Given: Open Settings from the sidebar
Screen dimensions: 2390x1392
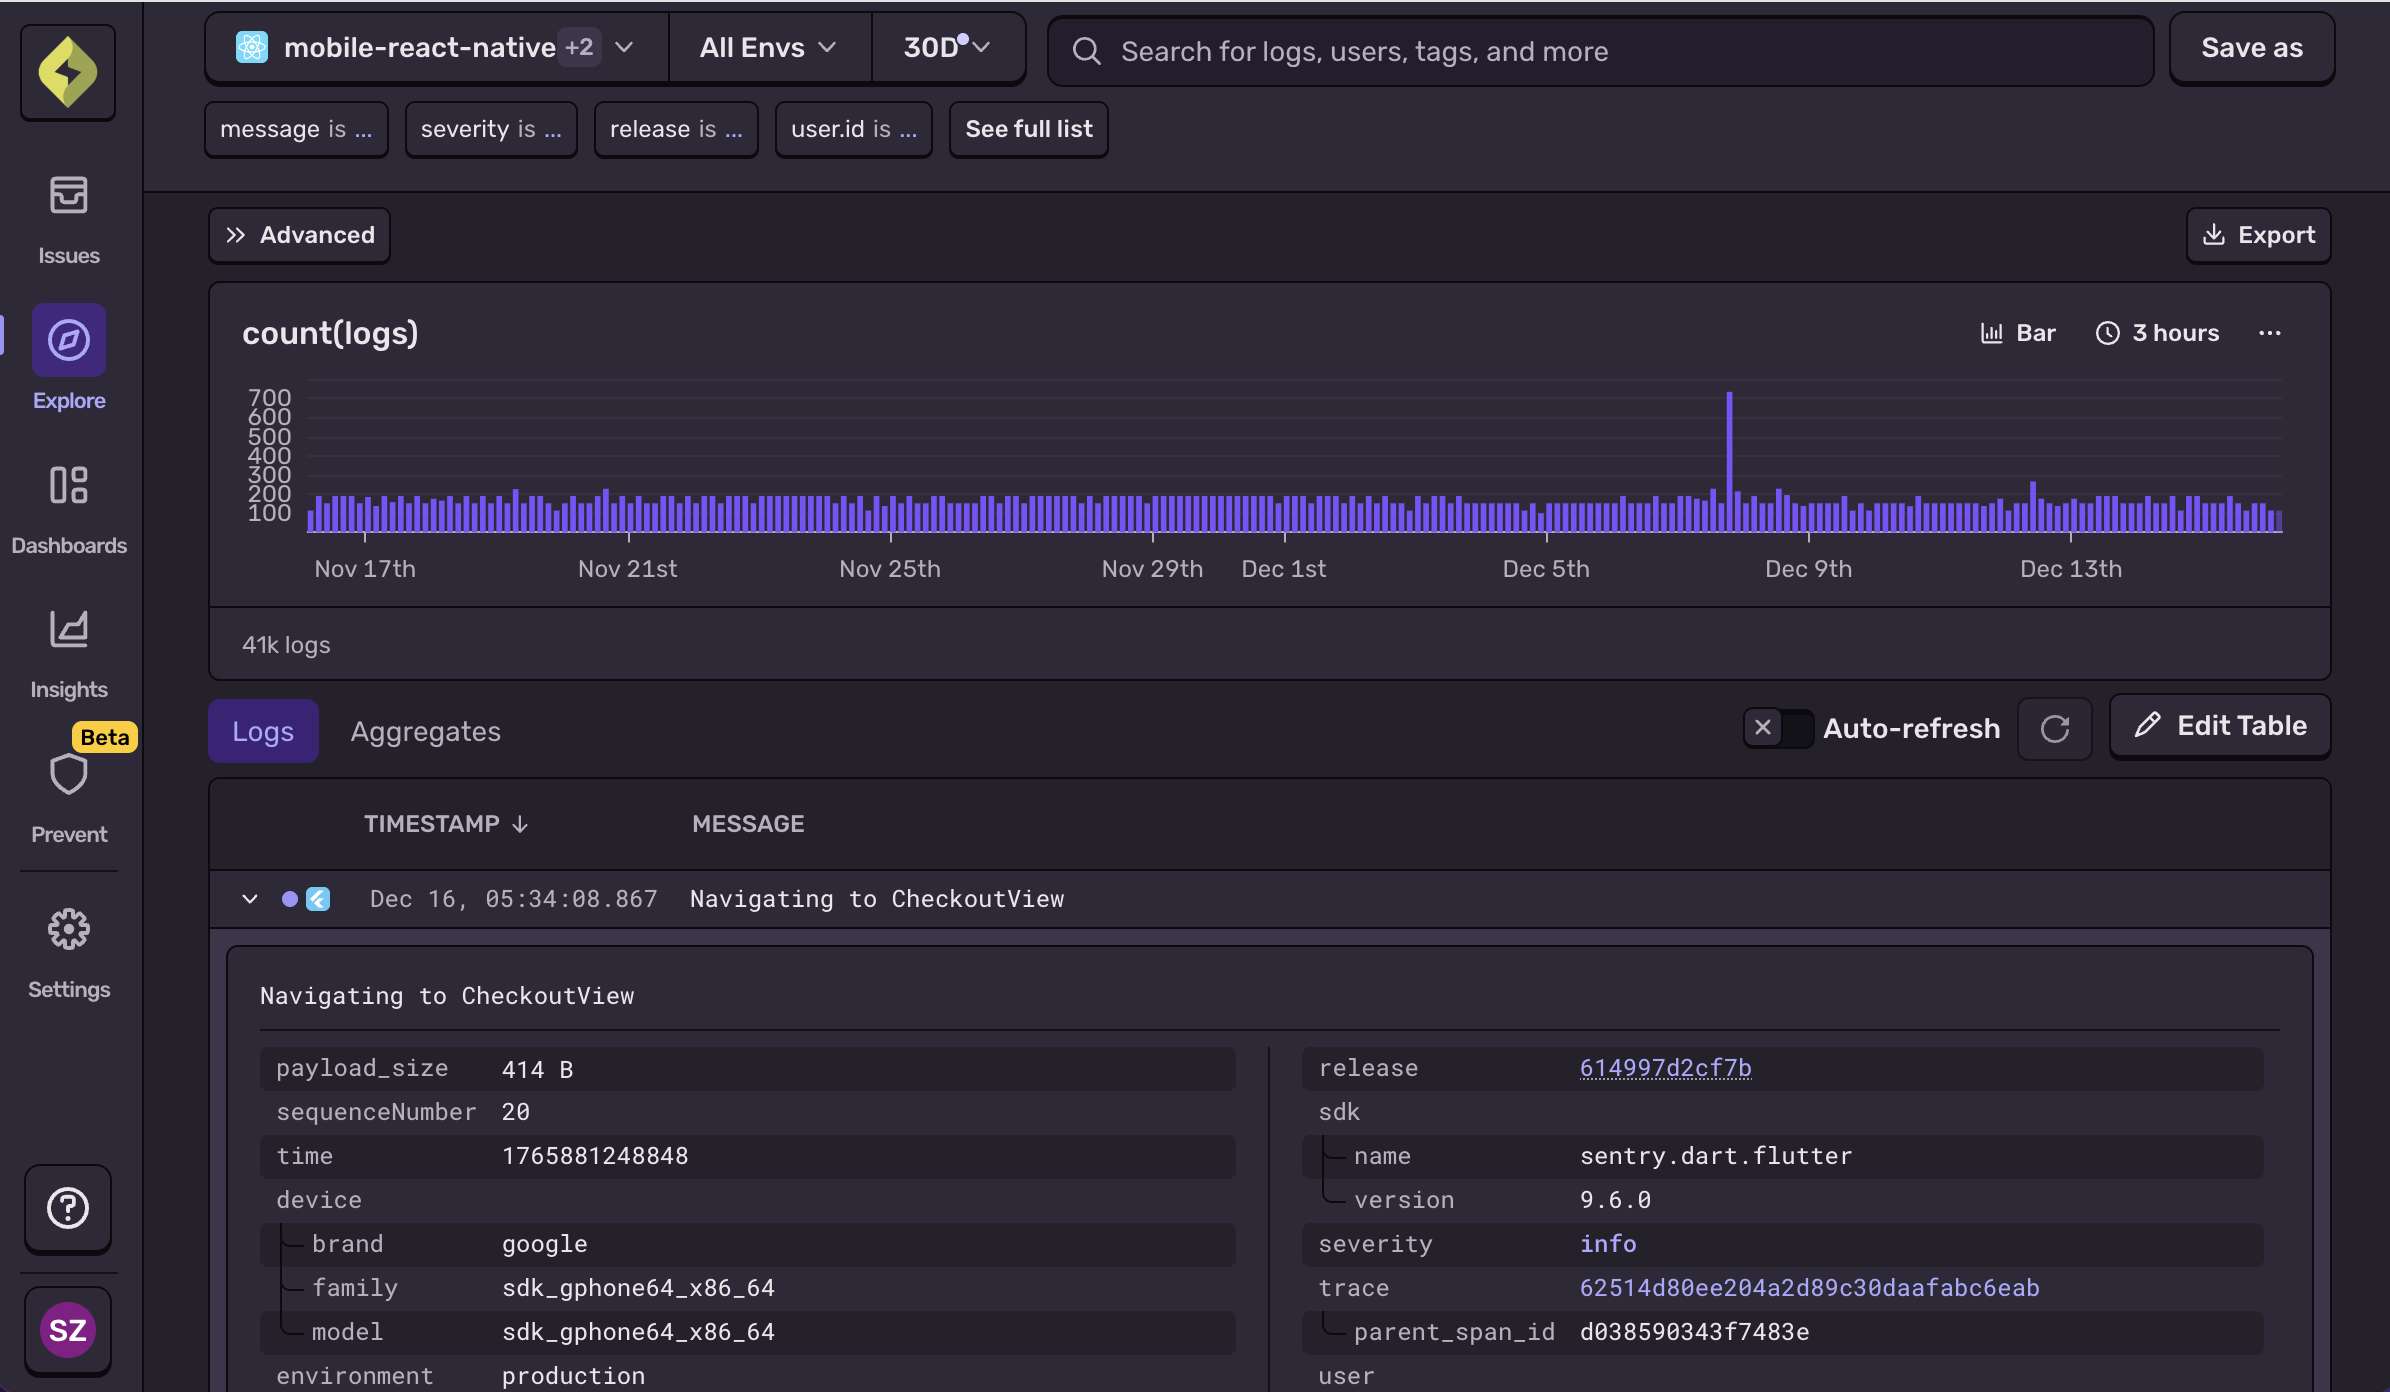Looking at the screenshot, I should (68, 952).
